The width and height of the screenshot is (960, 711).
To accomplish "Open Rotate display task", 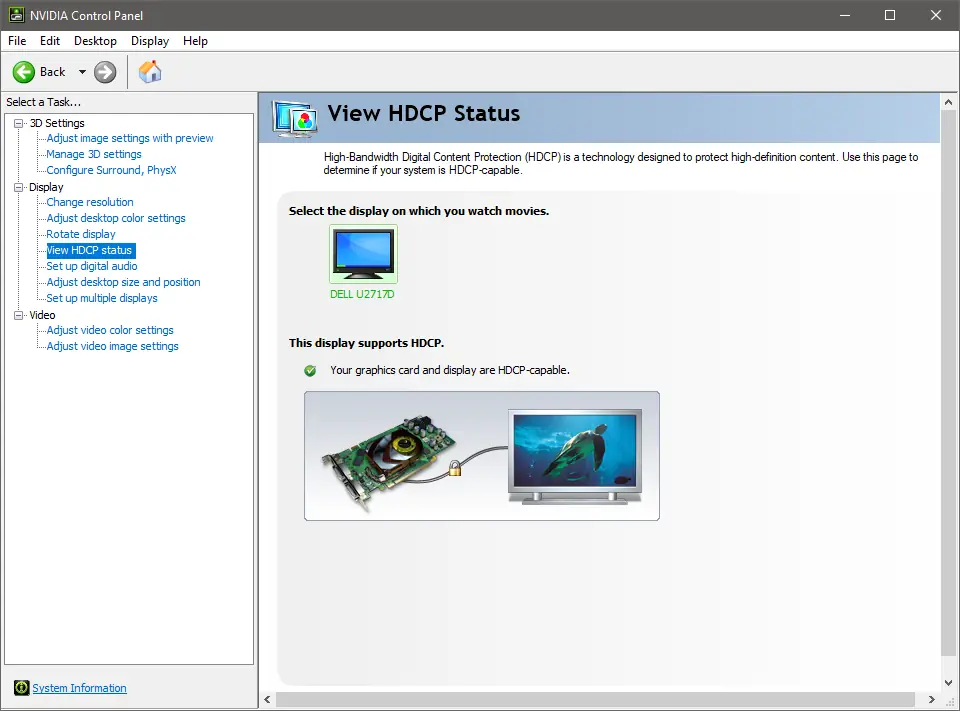I will coord(81,234).
